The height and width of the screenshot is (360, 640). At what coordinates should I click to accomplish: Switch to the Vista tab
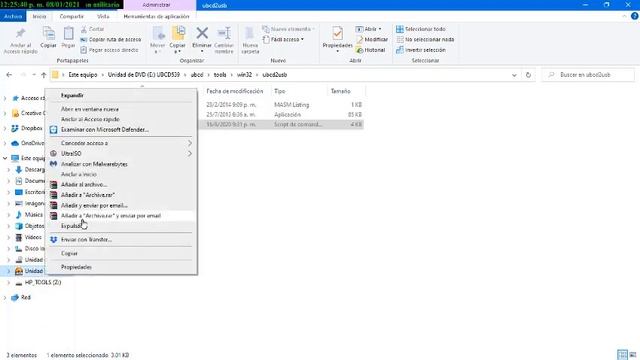pyautogui.click(x=103, y=16)
